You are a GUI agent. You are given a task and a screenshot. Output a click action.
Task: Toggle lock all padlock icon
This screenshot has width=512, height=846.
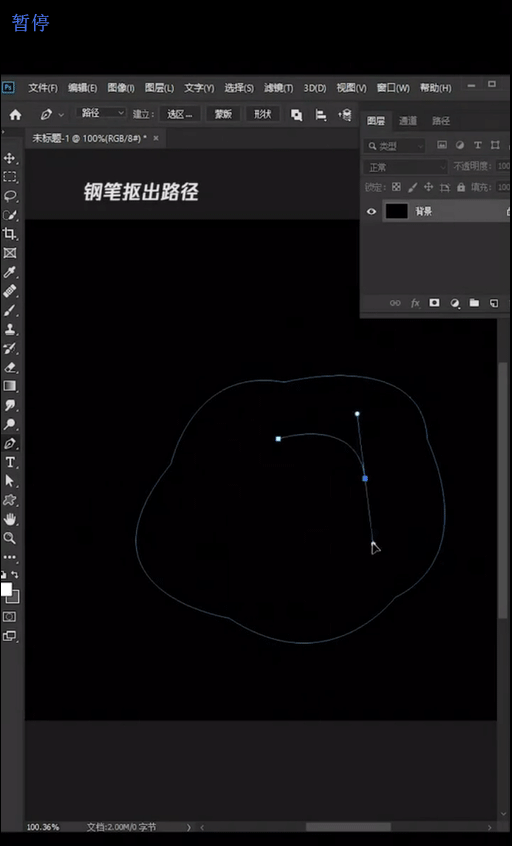click(461, 187)
